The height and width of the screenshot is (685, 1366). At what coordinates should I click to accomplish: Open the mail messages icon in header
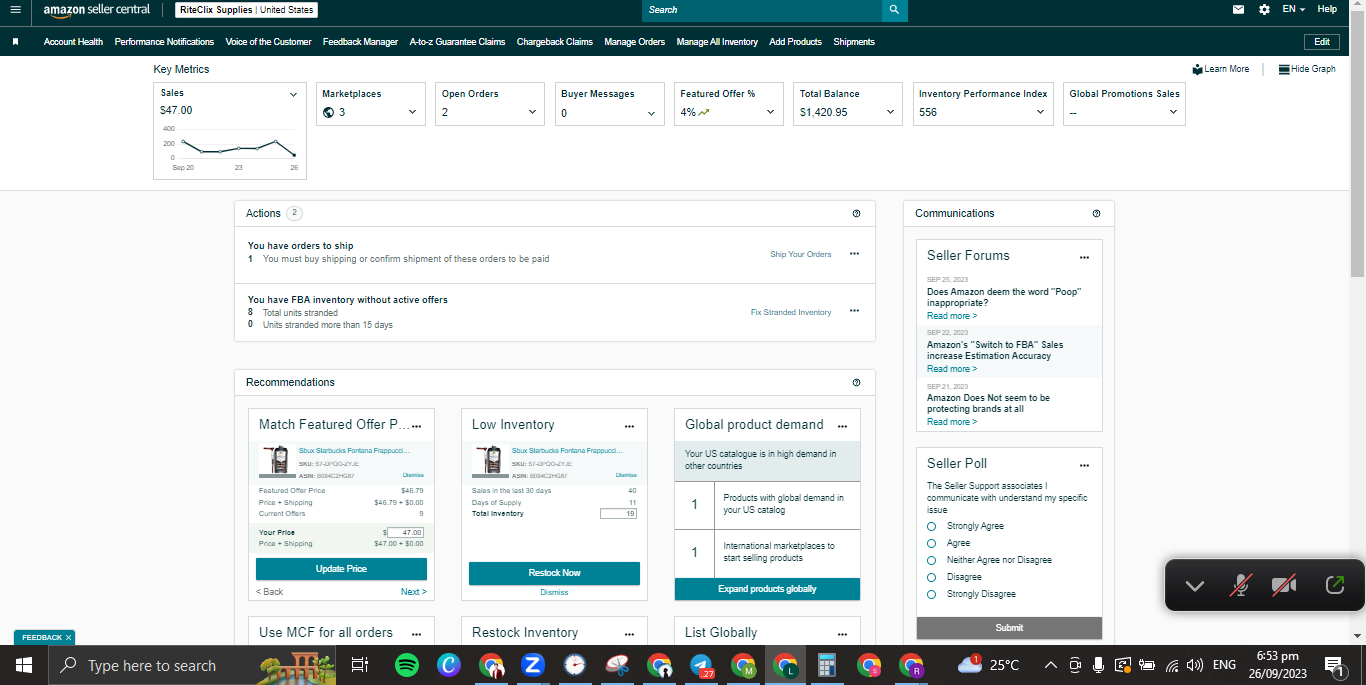(1238, 9)
